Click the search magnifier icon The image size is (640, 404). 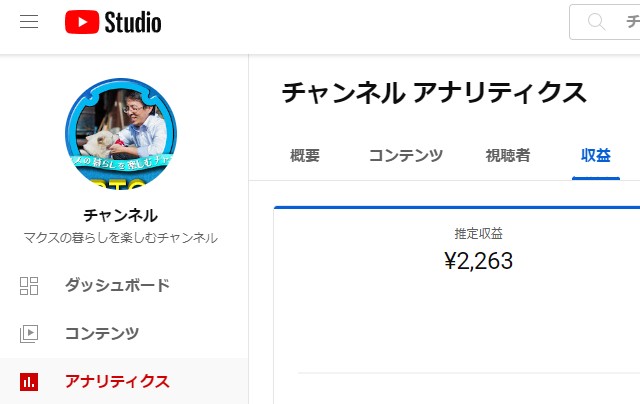coord(596,22)
